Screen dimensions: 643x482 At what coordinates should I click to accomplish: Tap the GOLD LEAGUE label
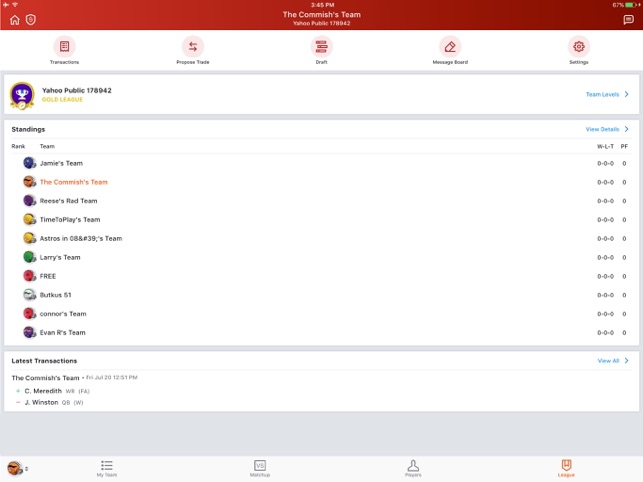[x=62, y=100]
